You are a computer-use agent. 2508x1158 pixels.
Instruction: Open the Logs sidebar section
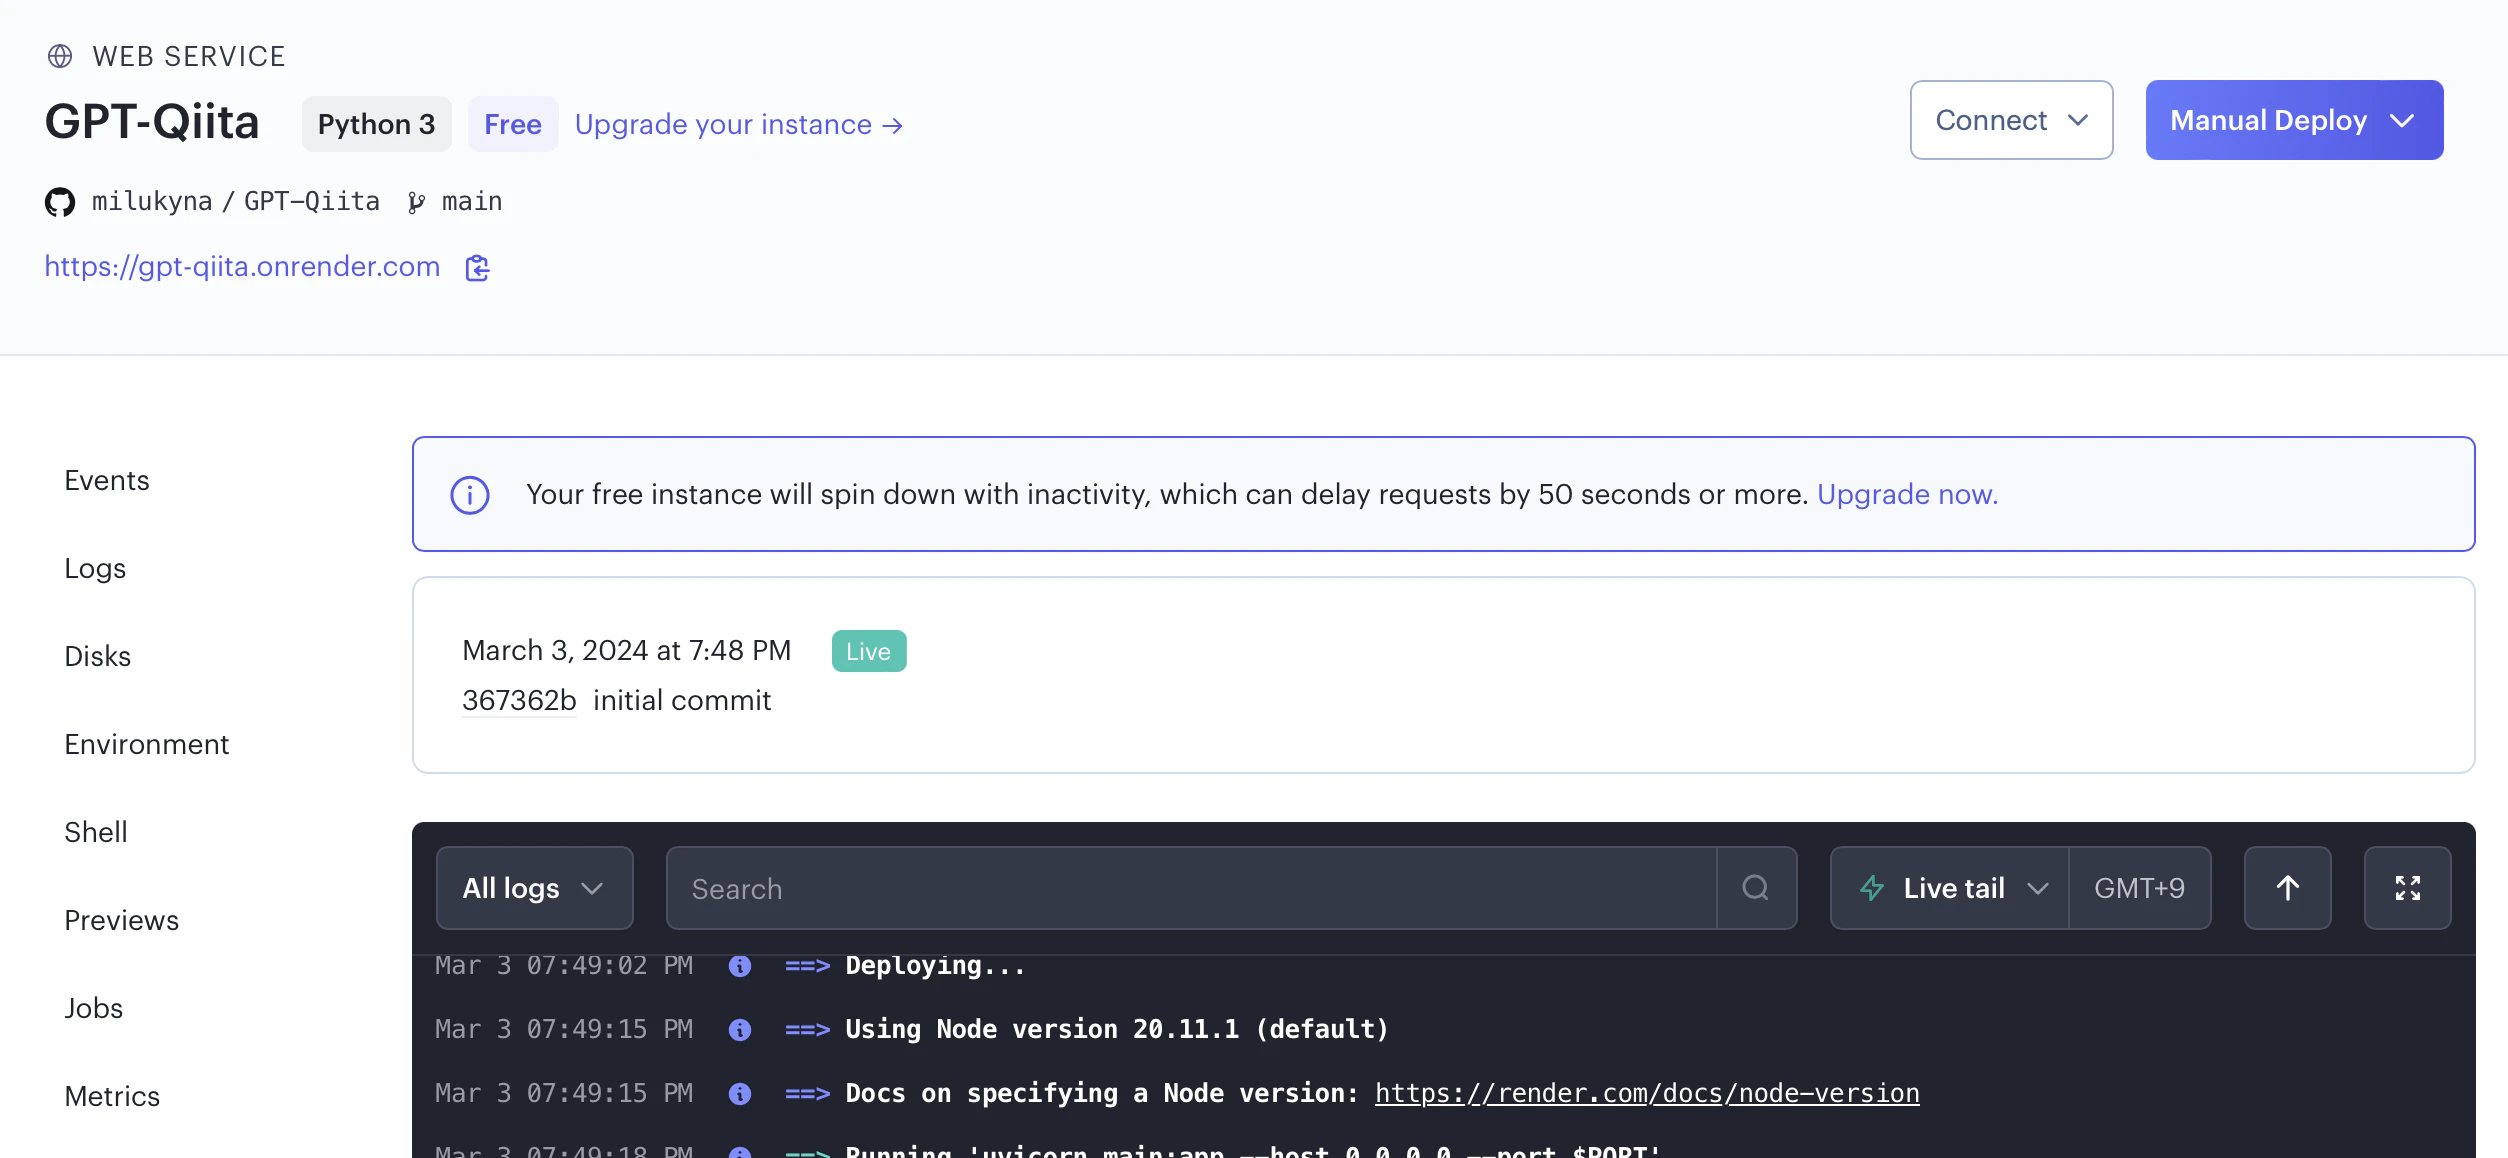point(95,569)
